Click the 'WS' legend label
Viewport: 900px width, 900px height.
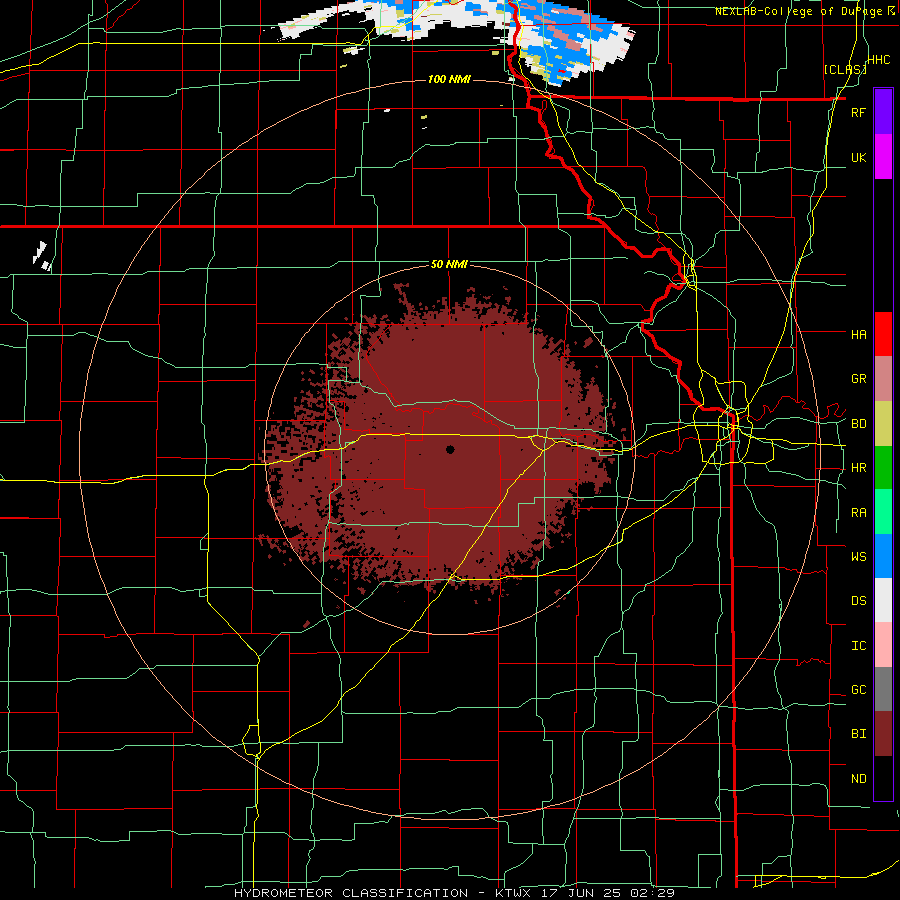pyautogui.click(x=858, y=557)
